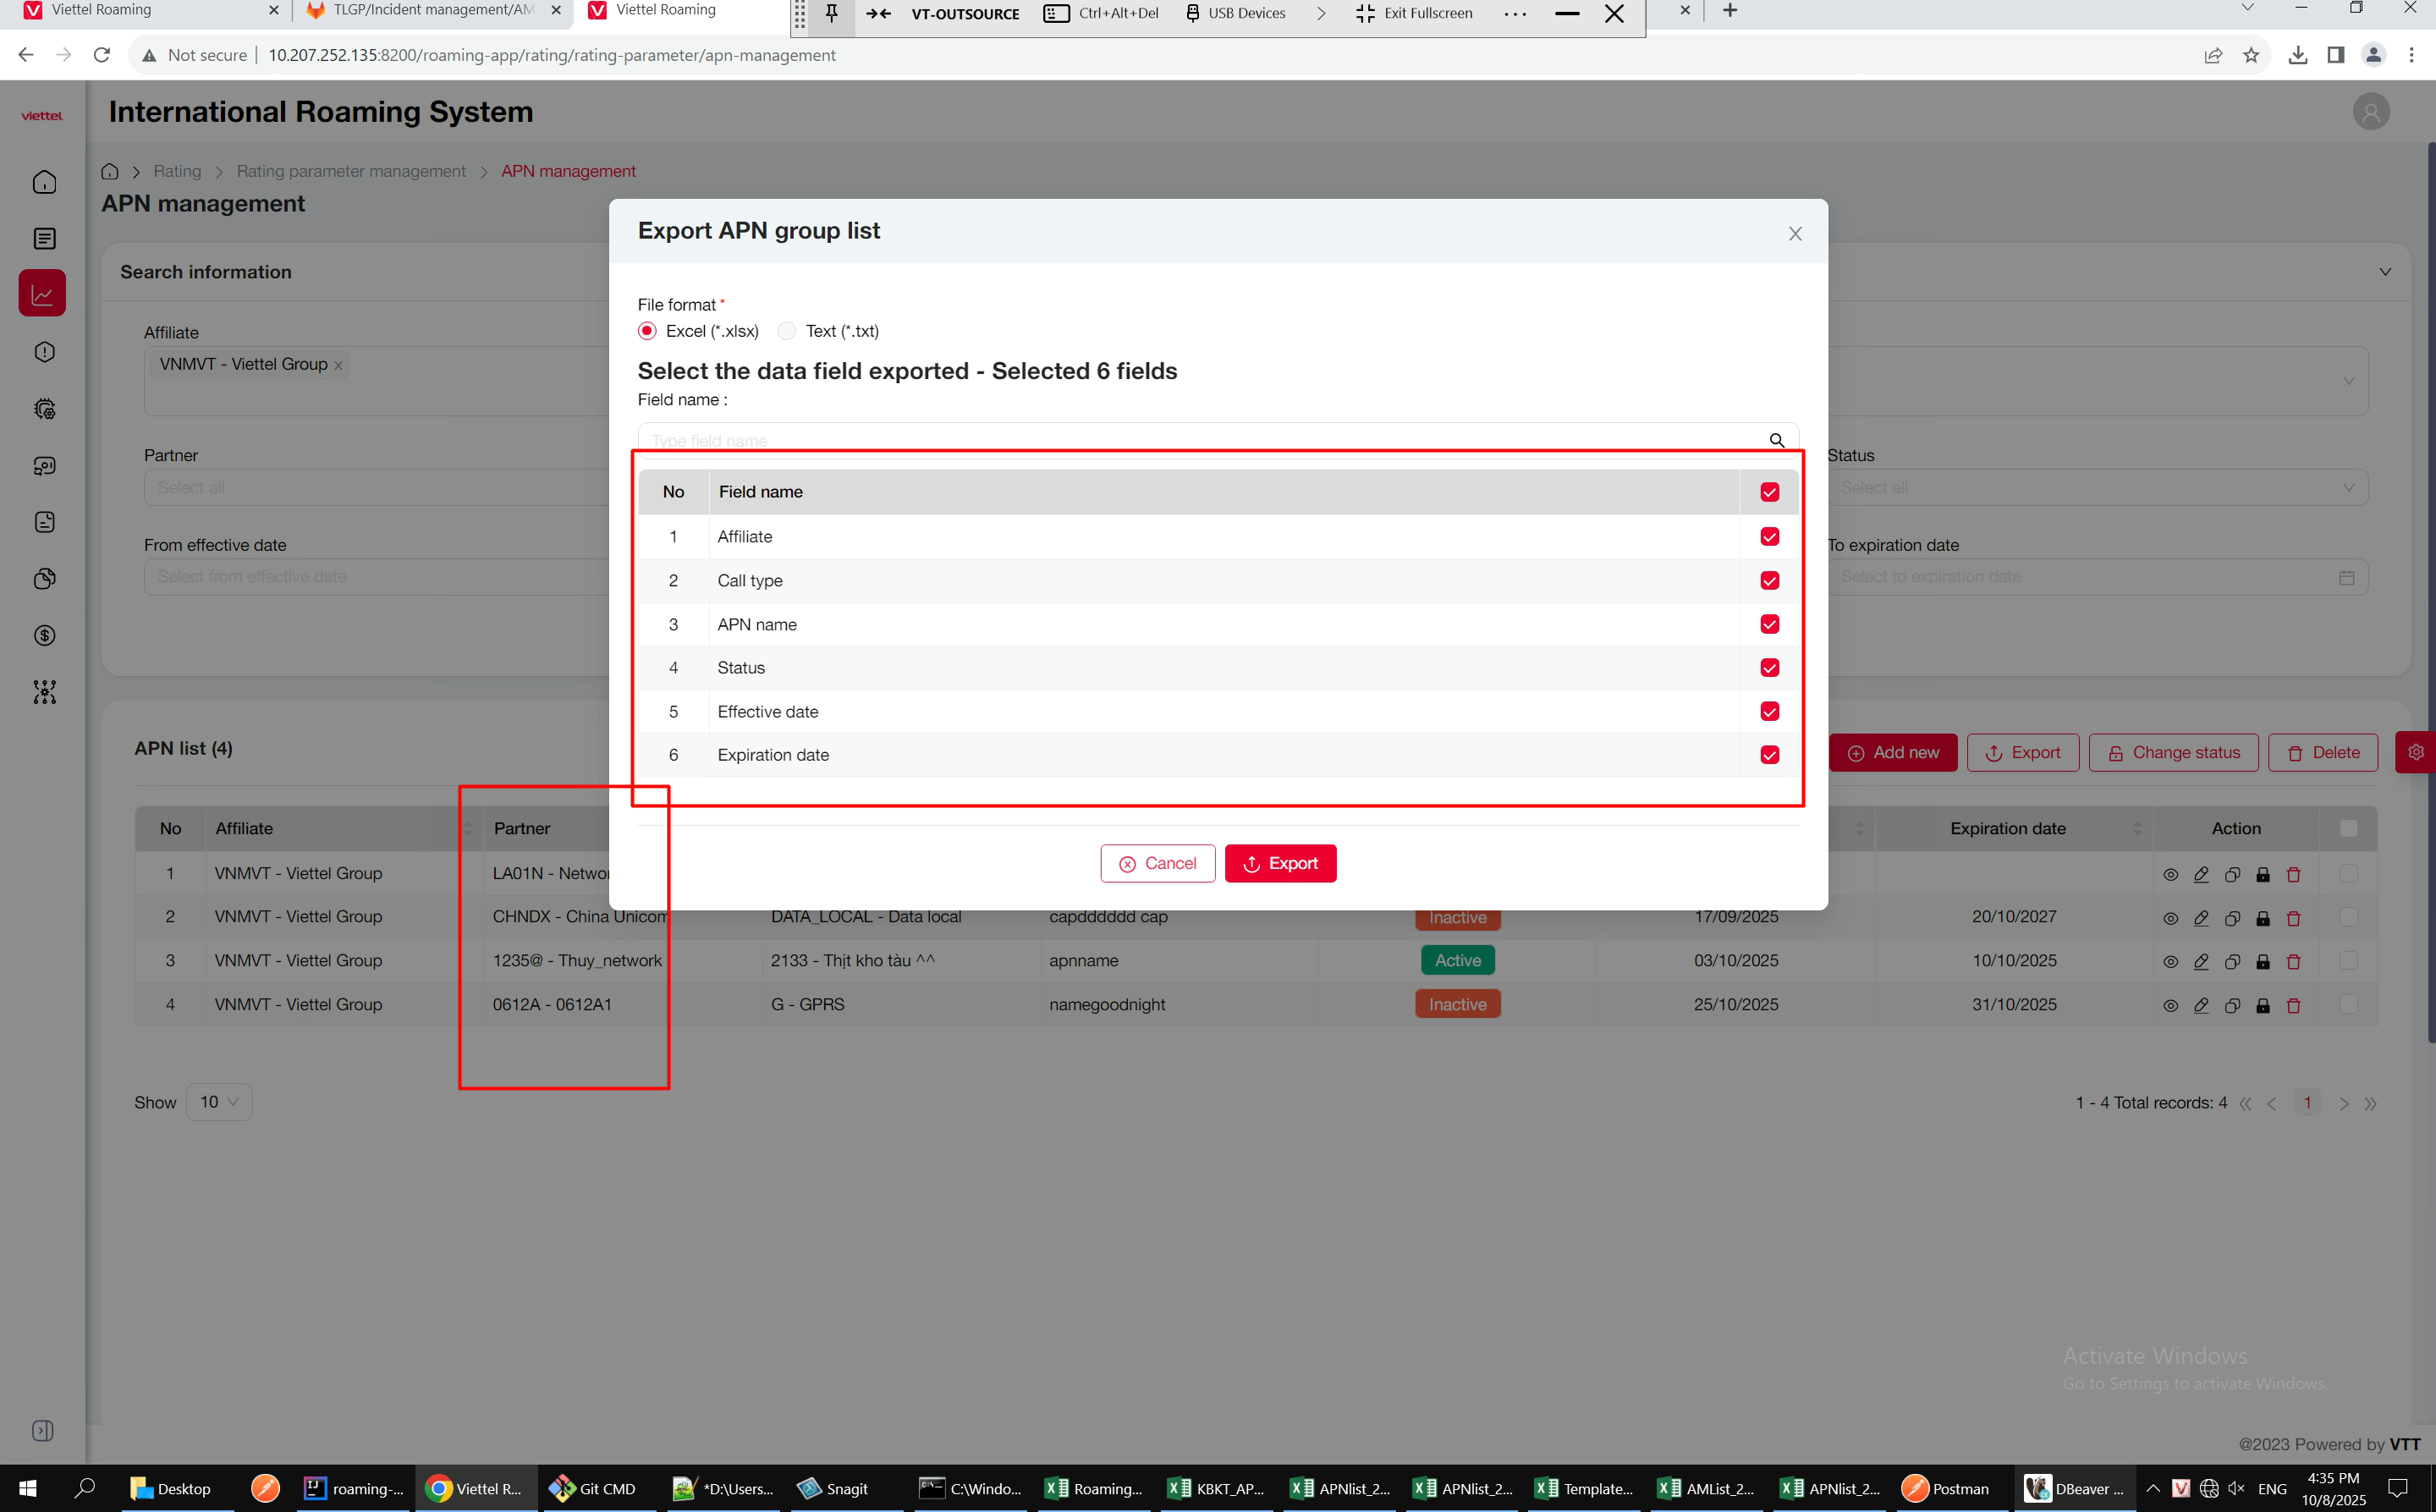This screenshot has width=2436, height=1512.
Task: Click the Cancel button in dialog
Action: [x=1157, y=863]
